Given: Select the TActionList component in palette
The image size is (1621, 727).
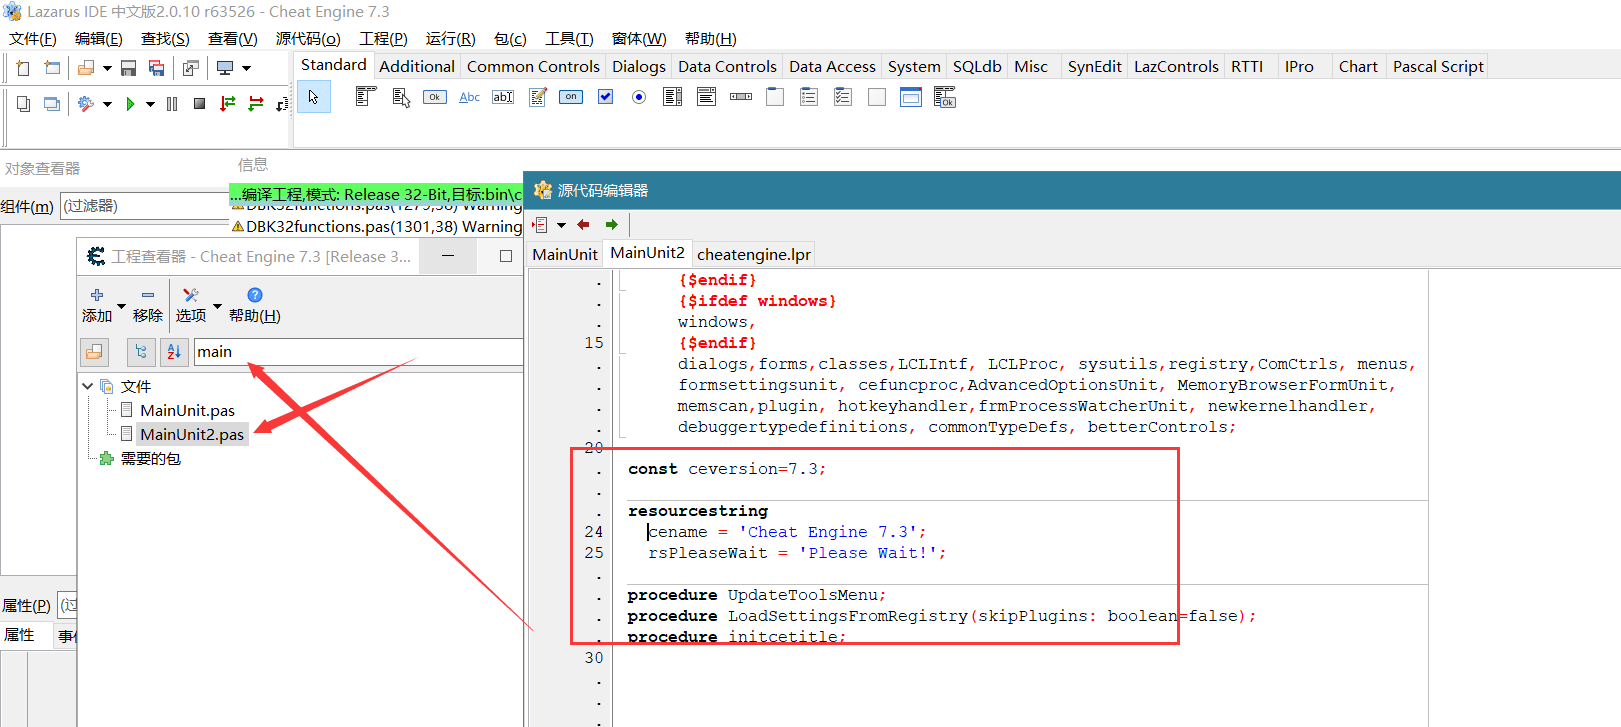Looking at the screenshot, I should [x=945, y=97].
